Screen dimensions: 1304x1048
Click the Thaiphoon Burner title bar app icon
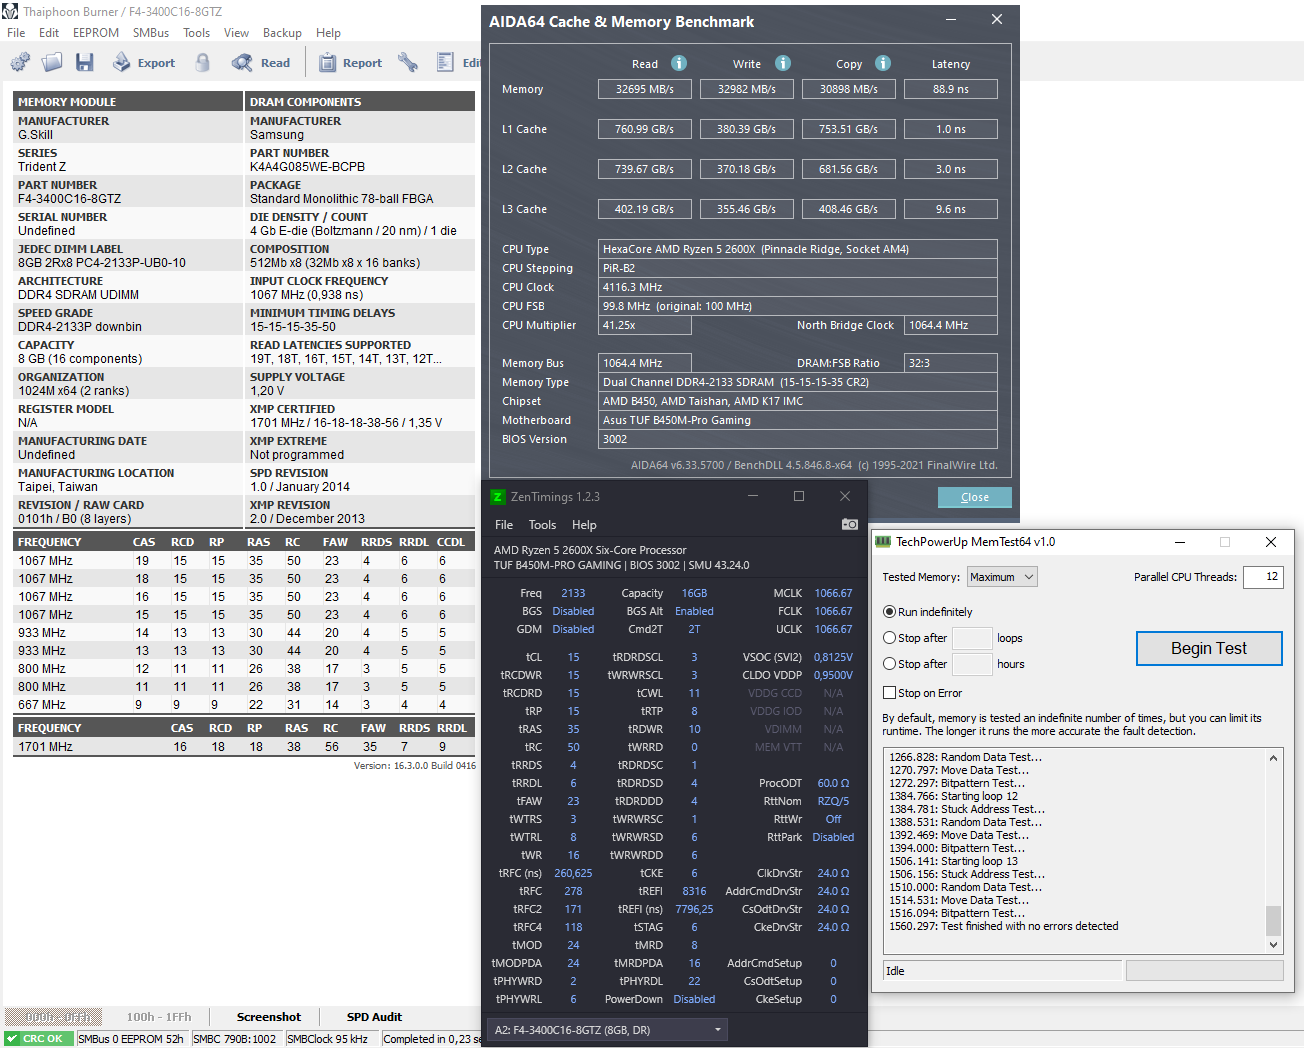coord(10,12)
